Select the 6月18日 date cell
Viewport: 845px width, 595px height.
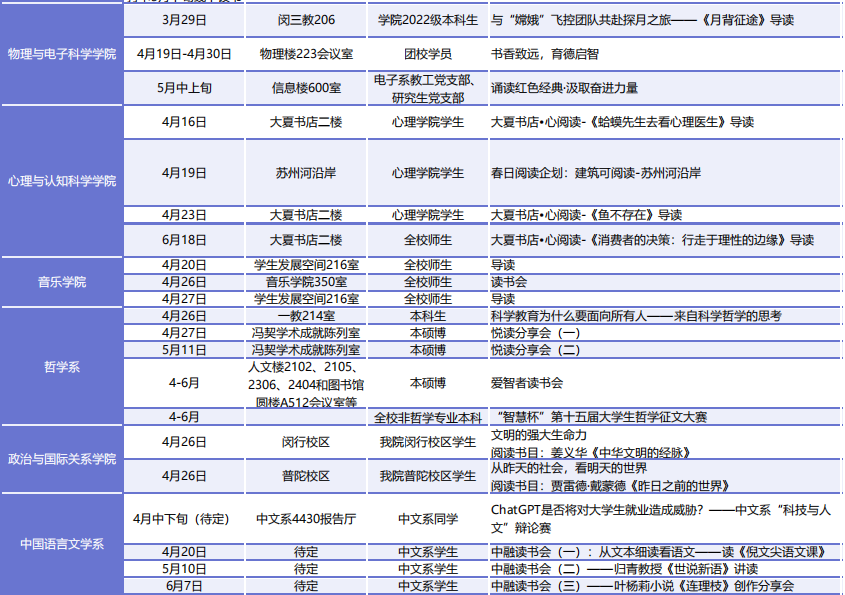[184, 240]
